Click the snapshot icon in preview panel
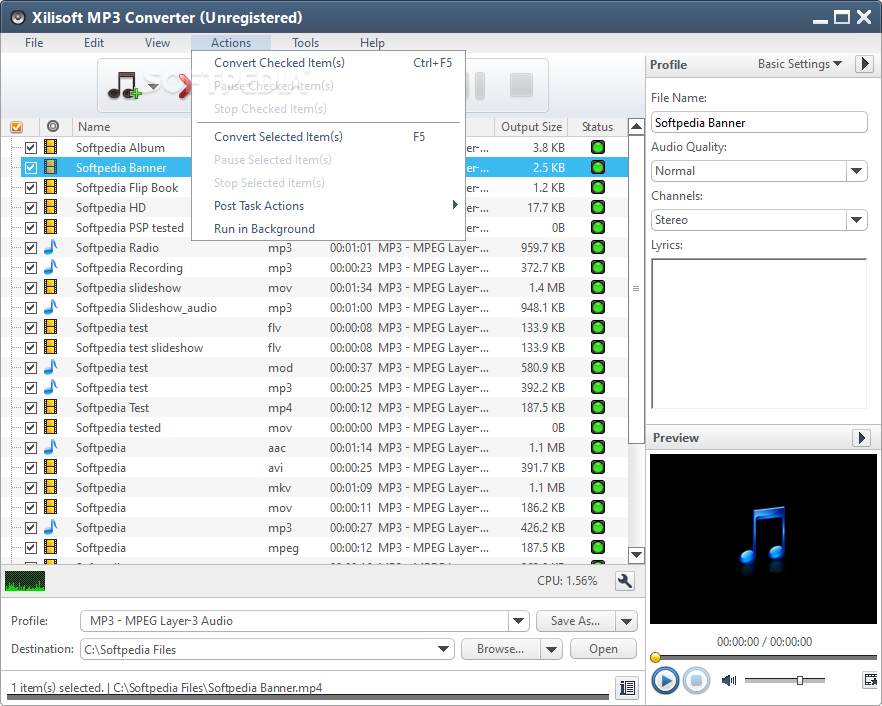The image size is (882, 706). [870, 680]
